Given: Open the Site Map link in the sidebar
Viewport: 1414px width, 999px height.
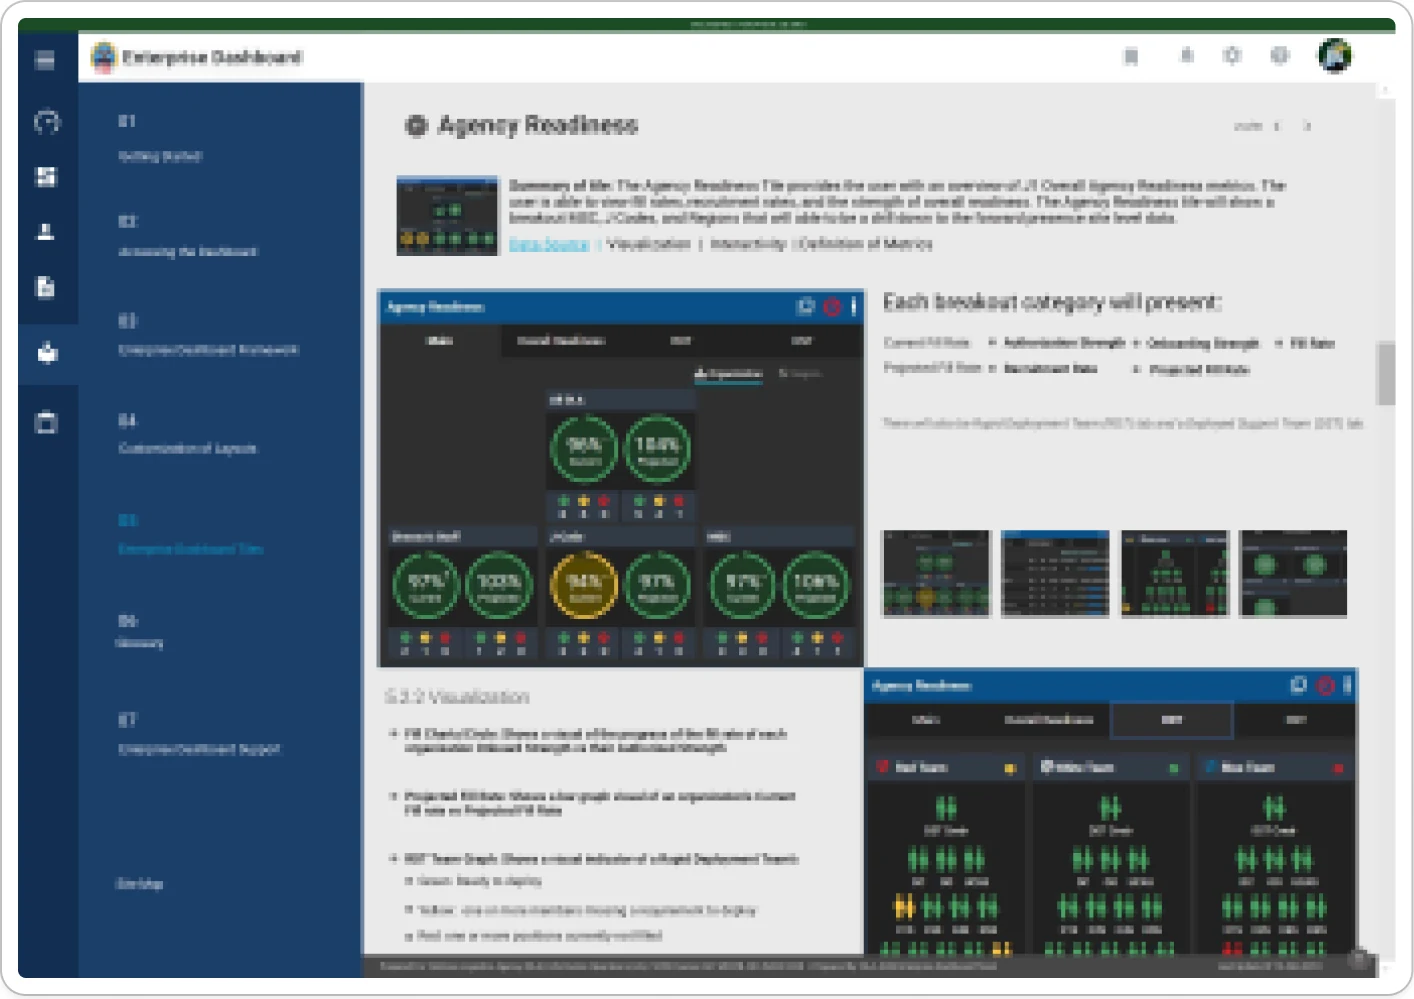Looking at the screenshot, I should click(x=140, y=884).
